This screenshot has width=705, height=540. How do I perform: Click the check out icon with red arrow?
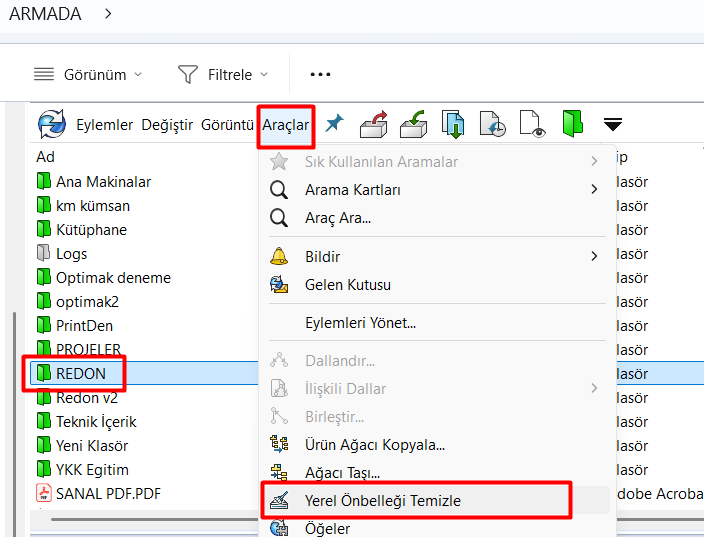[374, 124]
